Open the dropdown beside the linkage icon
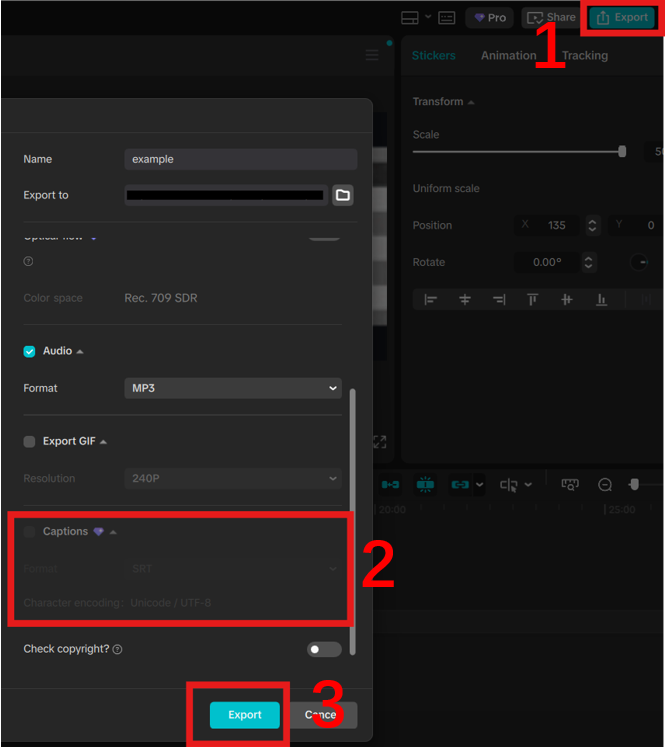The image size is (665, 747). (480, 485)
